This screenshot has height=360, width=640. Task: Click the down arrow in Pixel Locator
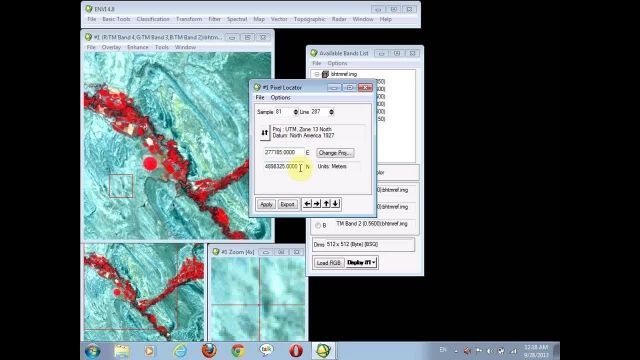(336, 204)
